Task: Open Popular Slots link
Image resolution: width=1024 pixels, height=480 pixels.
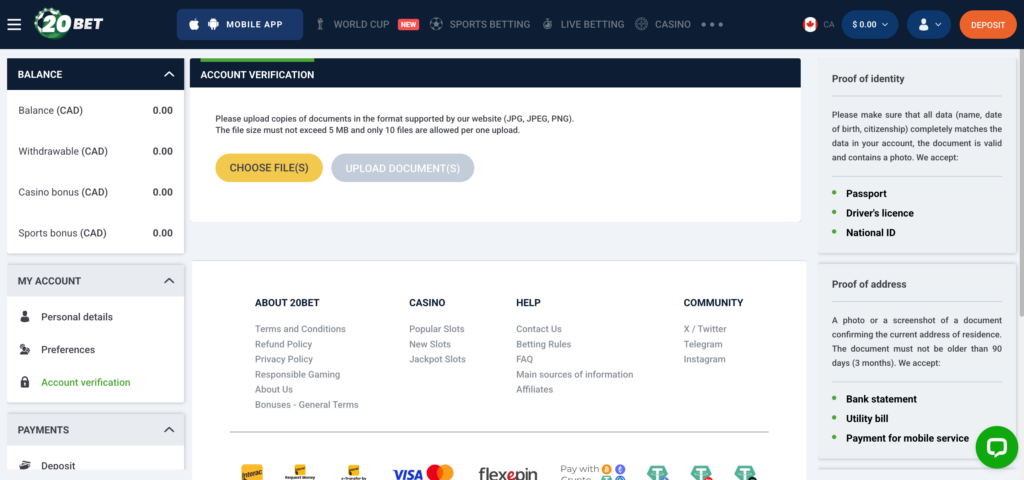Action: point(437,328)
